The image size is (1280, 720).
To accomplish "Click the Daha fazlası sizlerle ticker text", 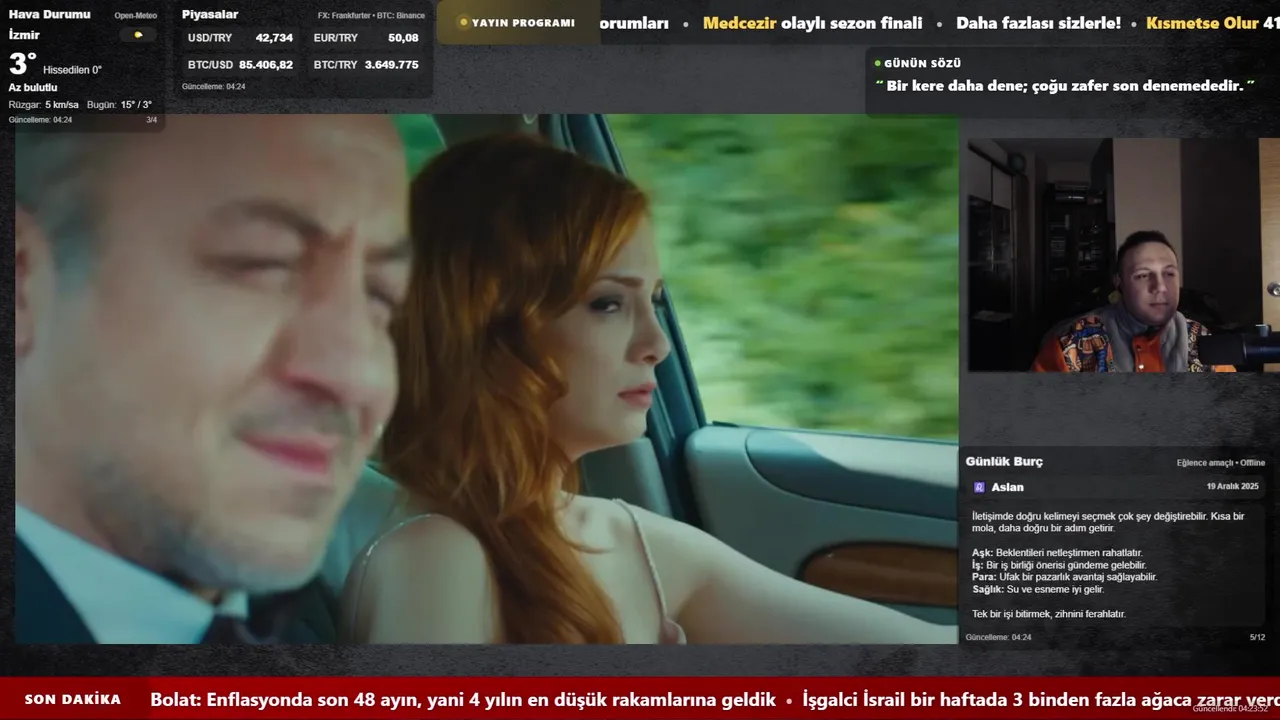I will click(x=1038, y=23).
